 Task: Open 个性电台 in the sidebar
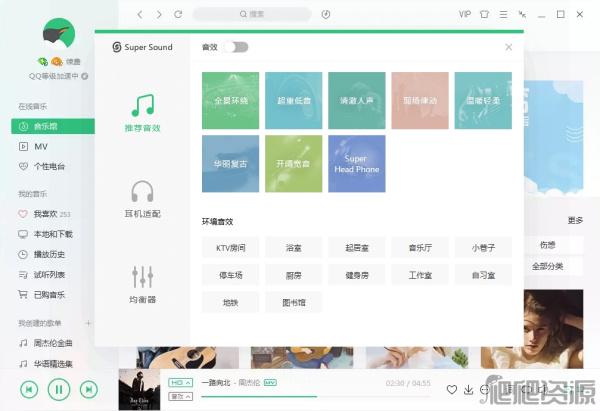tap(42, 166)
